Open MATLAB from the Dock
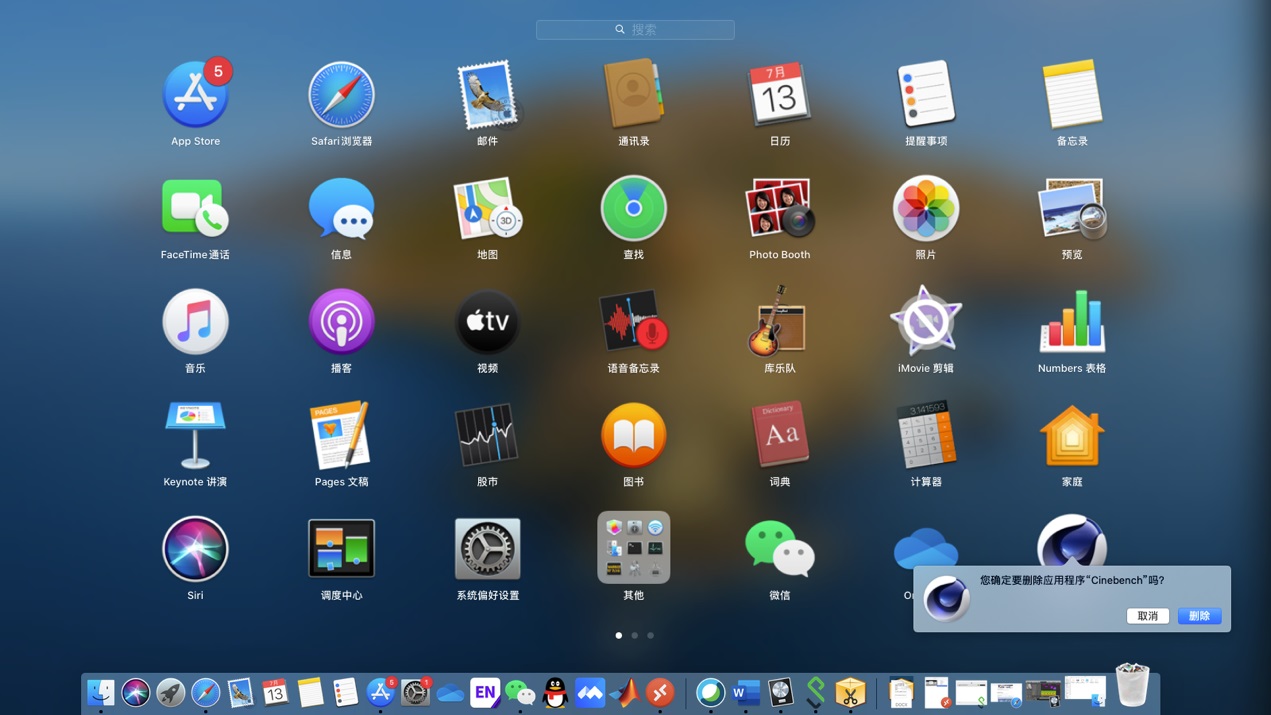This screenshot has width=1271, height=715. click(625, 692)
